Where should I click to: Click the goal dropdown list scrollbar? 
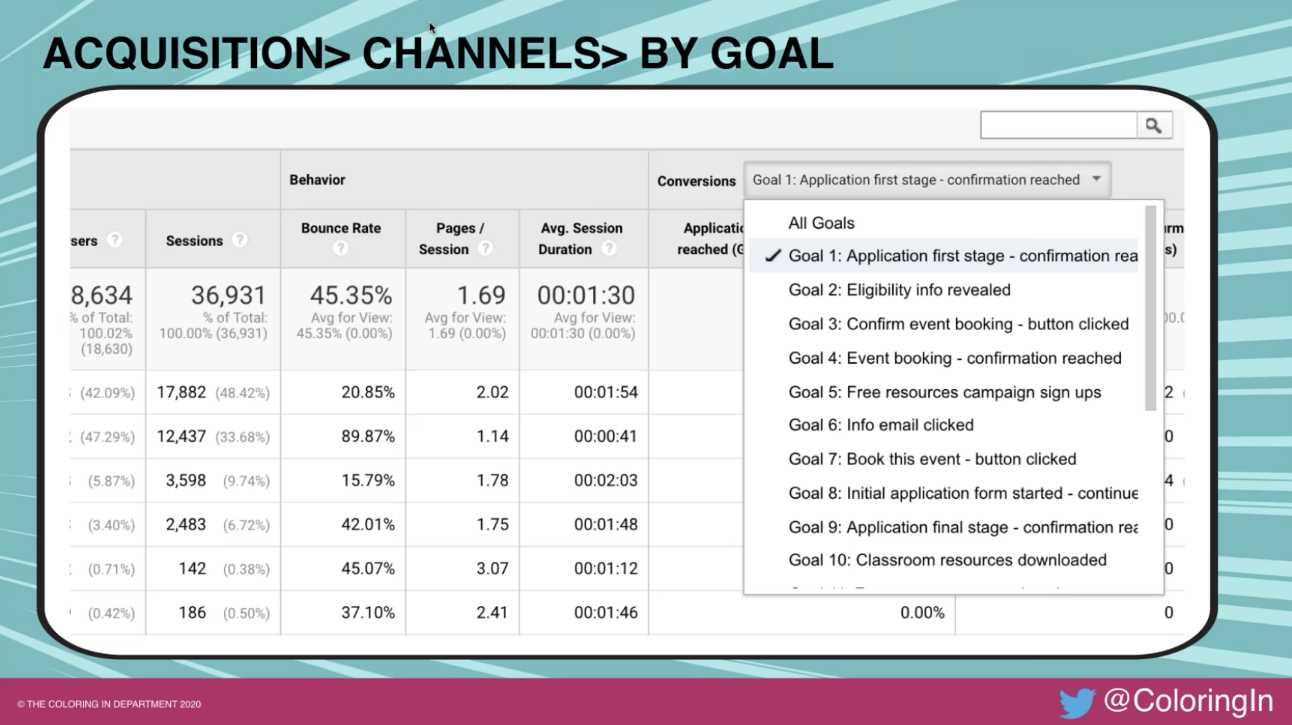click(1150, 307)
